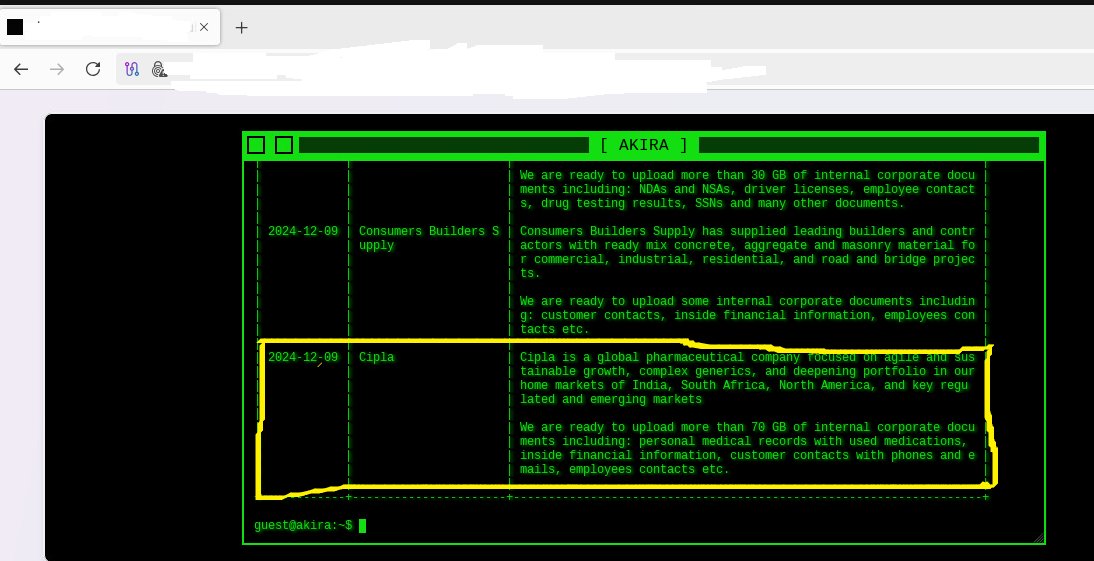The image size is (1094, 561).
Task: Click the 'some internal corporate documents' paragraph
Action: tap(747, 315)
